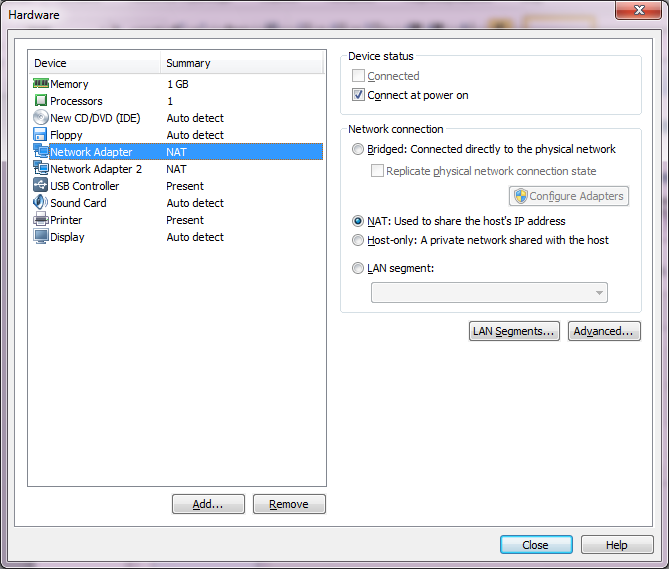Select the Bridged network option

coord(358,149)
